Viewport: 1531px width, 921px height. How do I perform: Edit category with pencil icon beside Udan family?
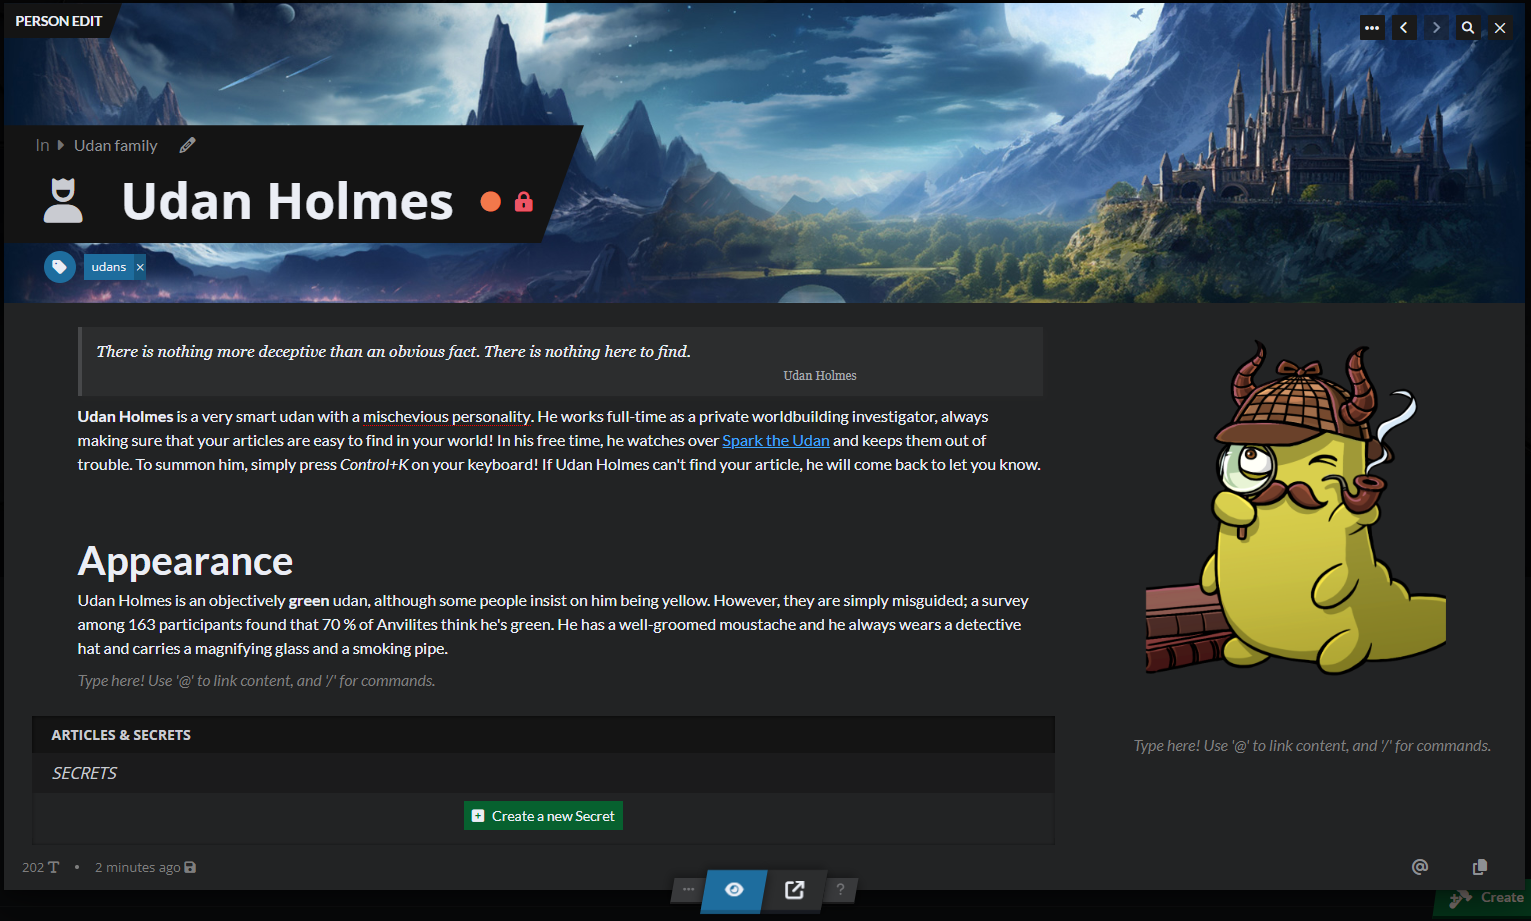point(187,145)
